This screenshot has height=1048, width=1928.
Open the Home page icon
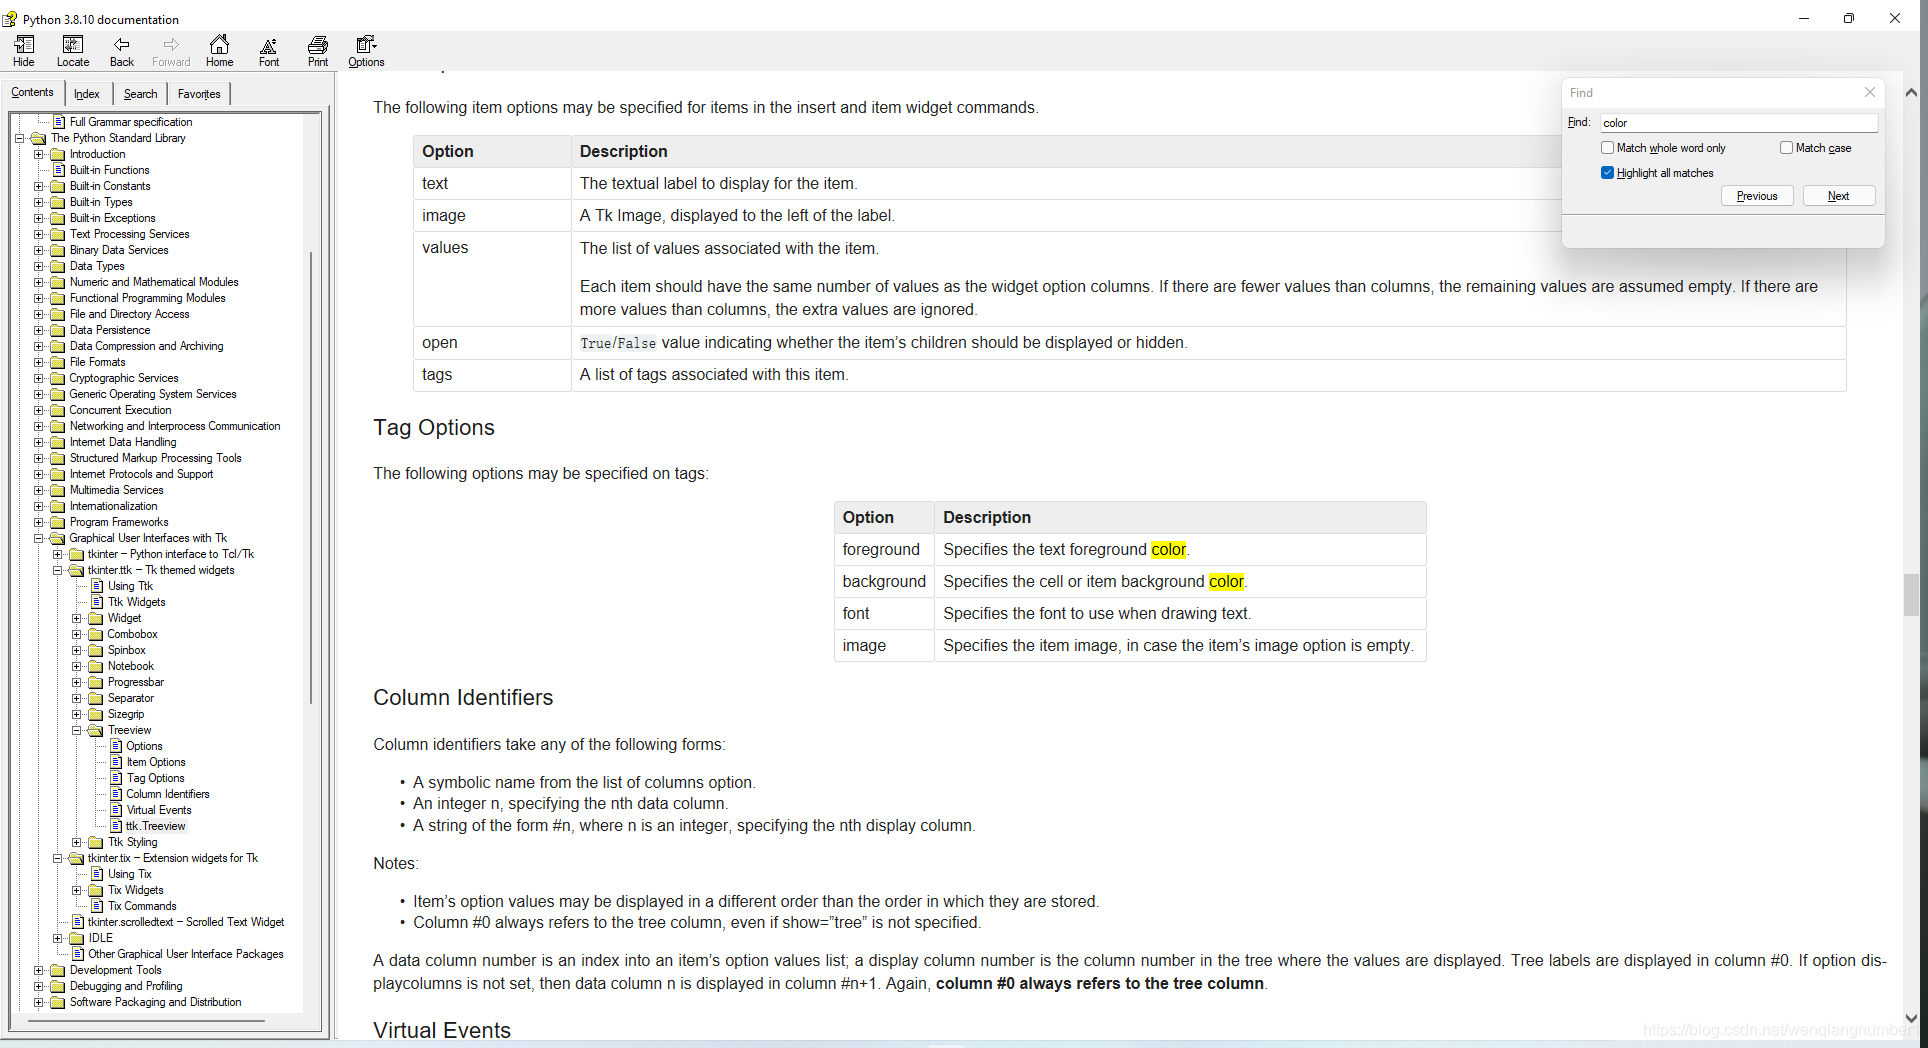click(220, 51)
